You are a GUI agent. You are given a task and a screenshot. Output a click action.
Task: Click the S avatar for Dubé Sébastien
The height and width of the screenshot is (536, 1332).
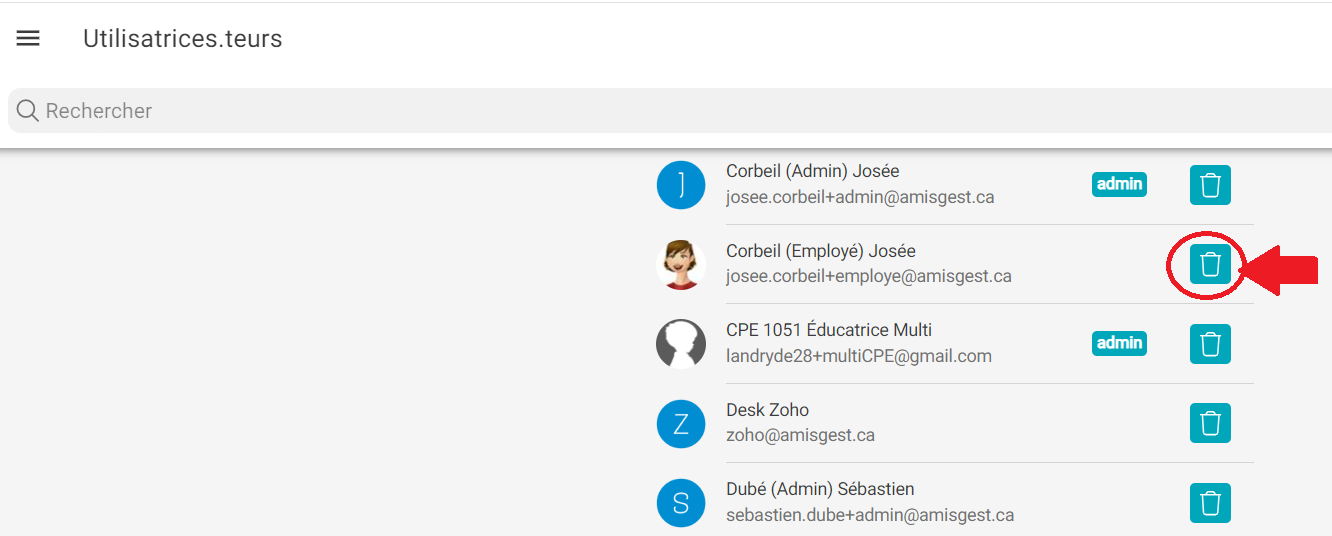pyautogui.click(x=681, y=503)
